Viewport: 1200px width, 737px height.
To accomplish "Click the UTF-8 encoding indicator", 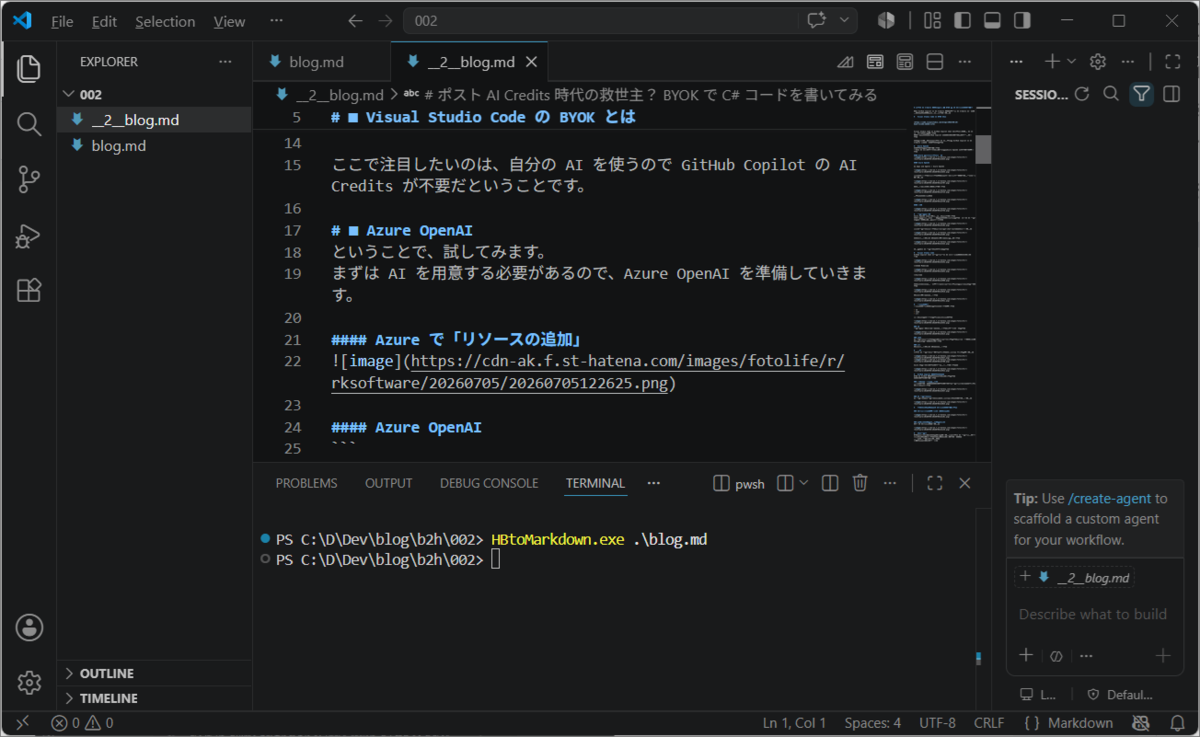I will click(937, 723).
